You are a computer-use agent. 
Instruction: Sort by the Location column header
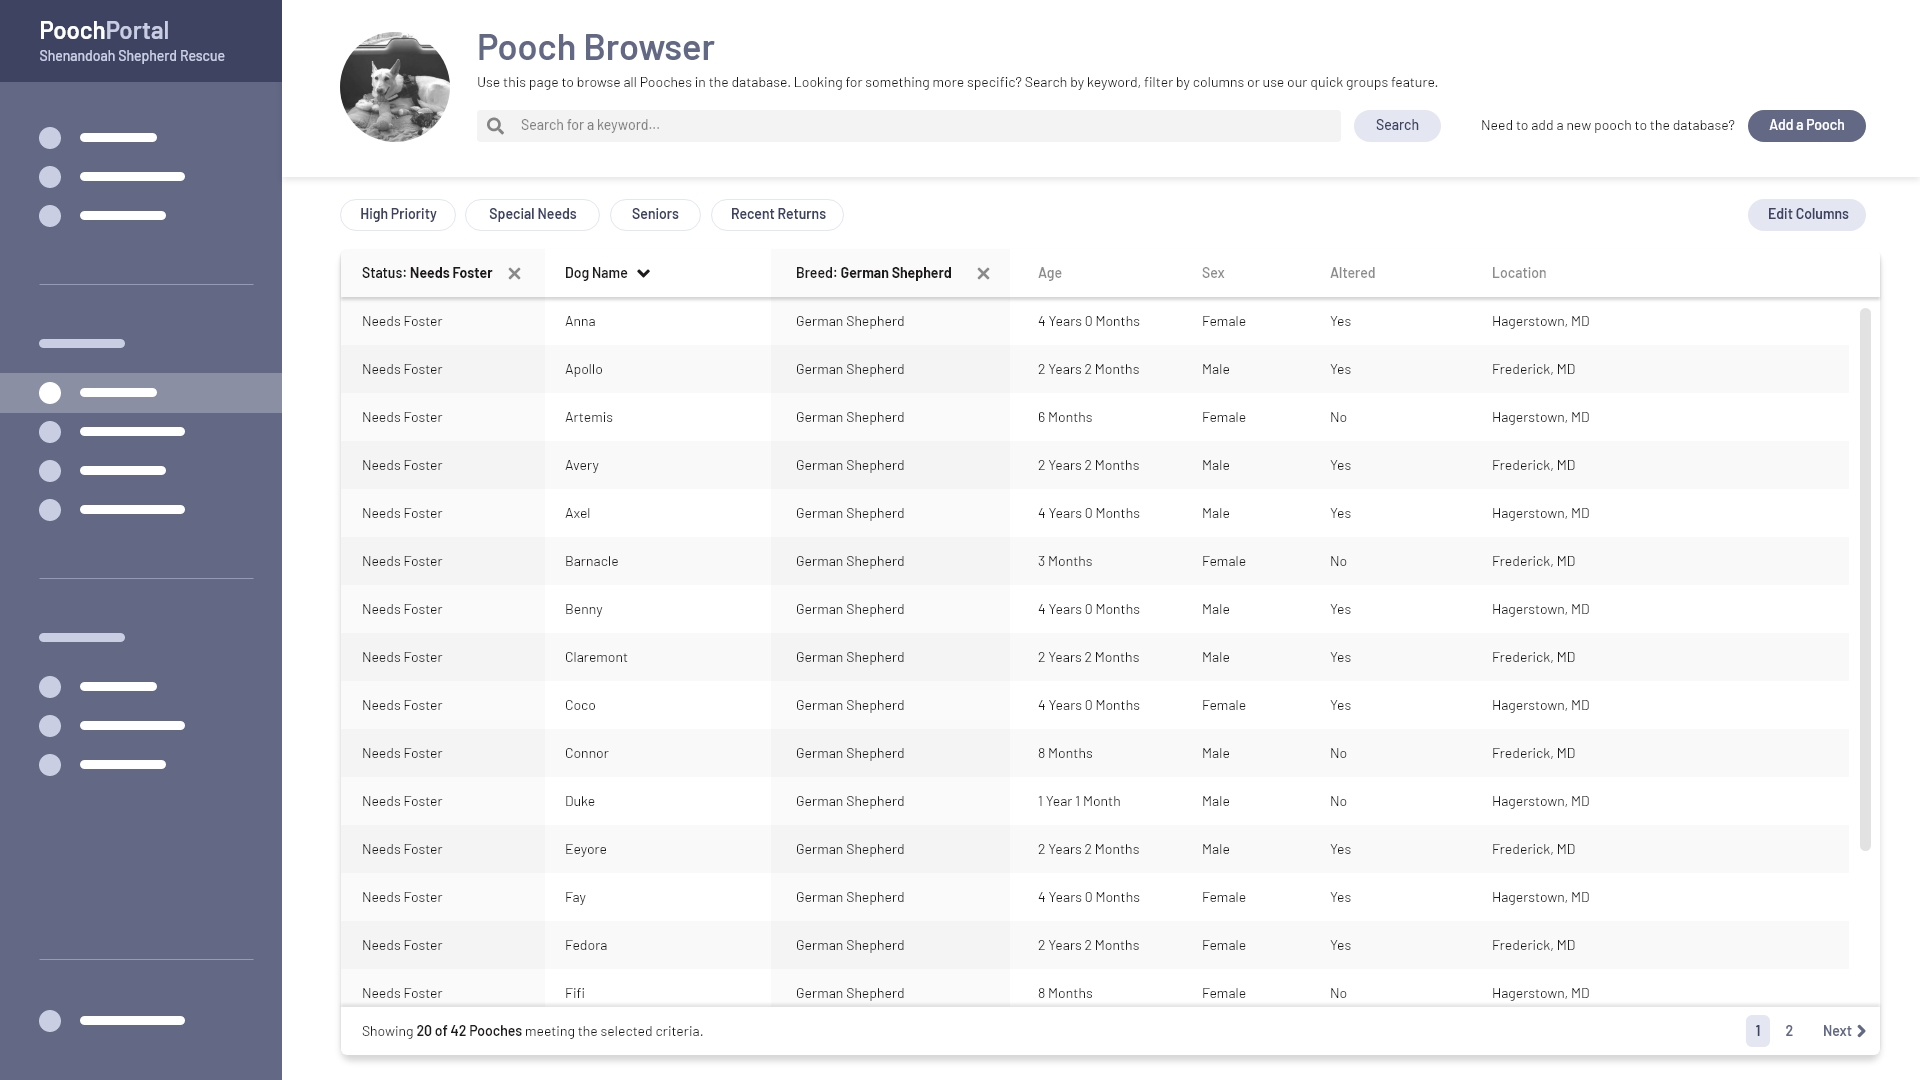1518,273
